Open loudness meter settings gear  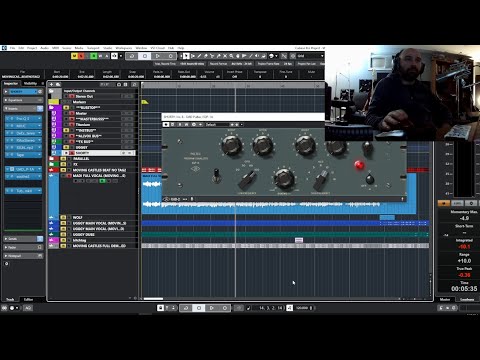click(471, 203)
